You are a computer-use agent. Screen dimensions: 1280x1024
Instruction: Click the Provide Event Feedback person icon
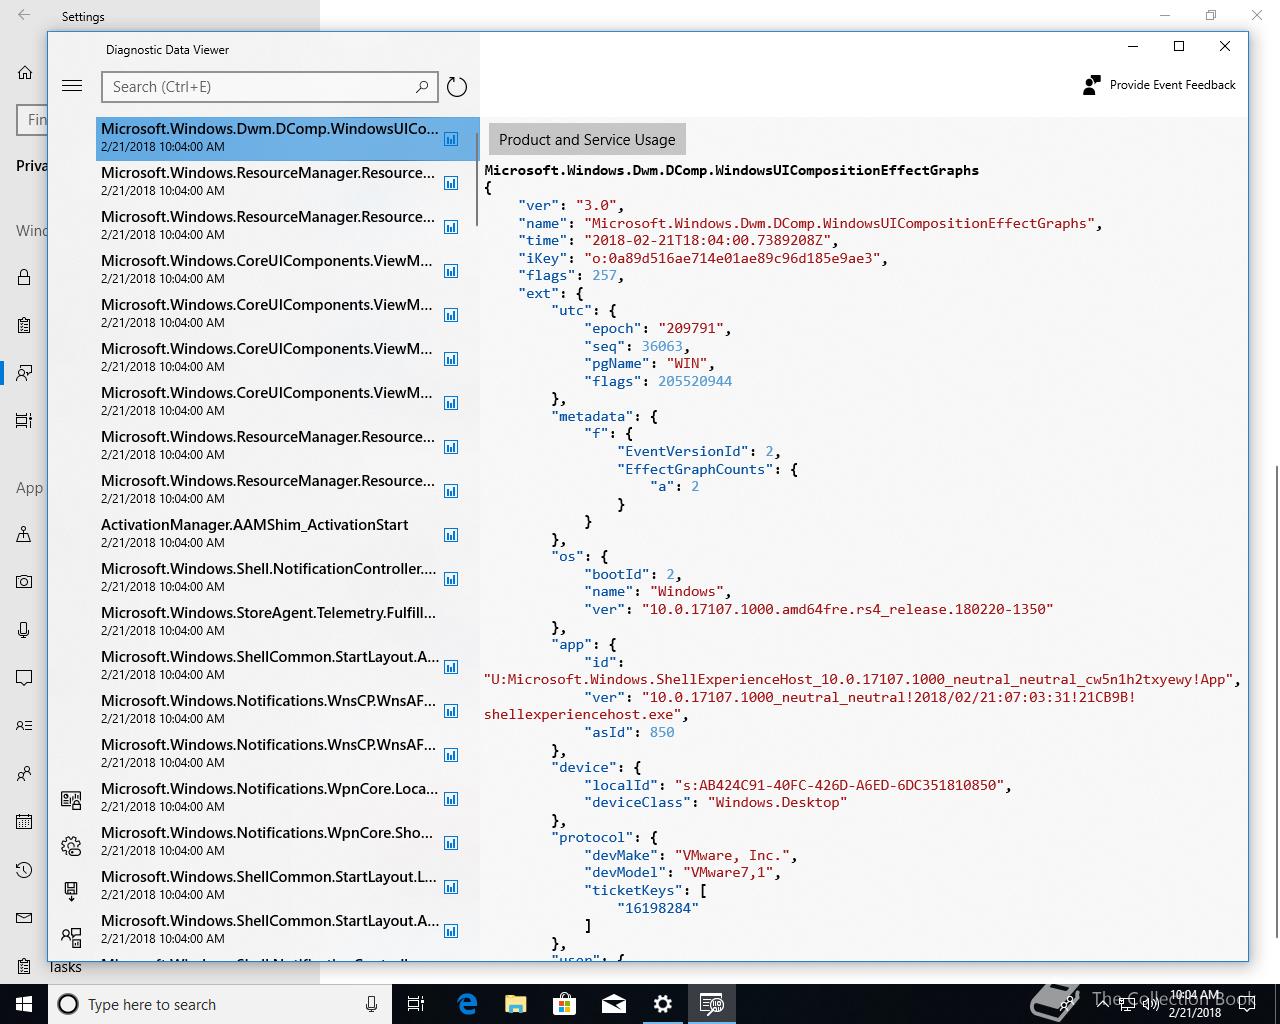point(1092,85)
